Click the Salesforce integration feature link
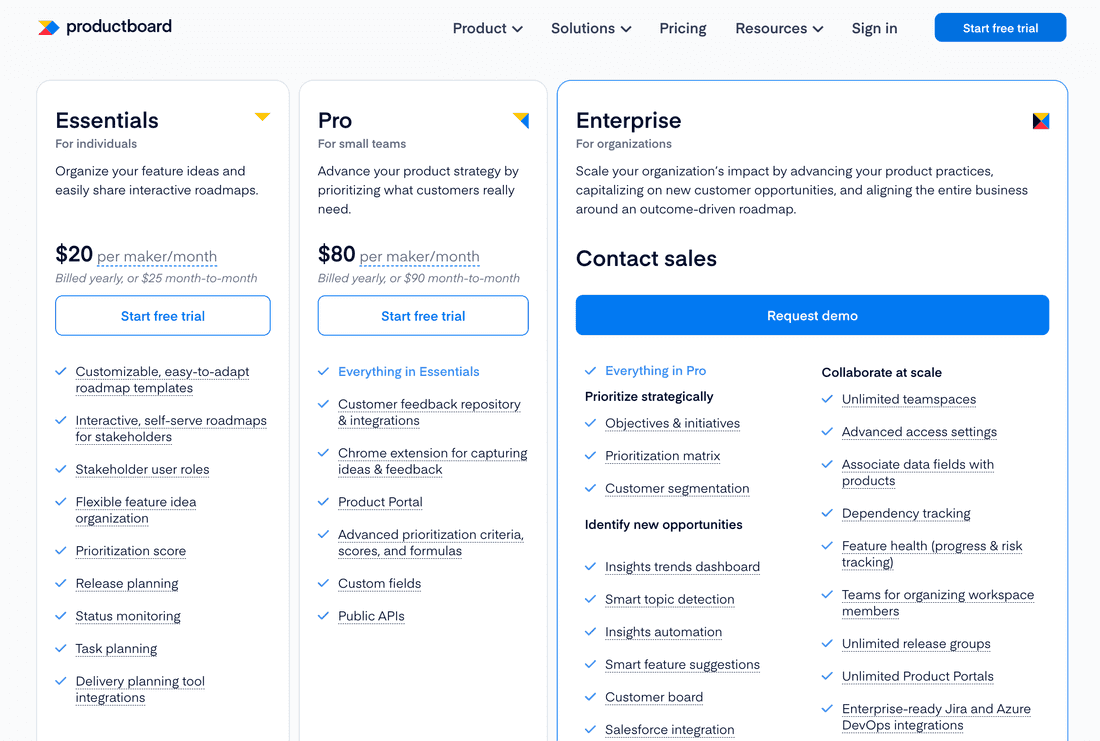This screenshot has height=741, width=1100. pyautogui.click(x=669, y=729)
